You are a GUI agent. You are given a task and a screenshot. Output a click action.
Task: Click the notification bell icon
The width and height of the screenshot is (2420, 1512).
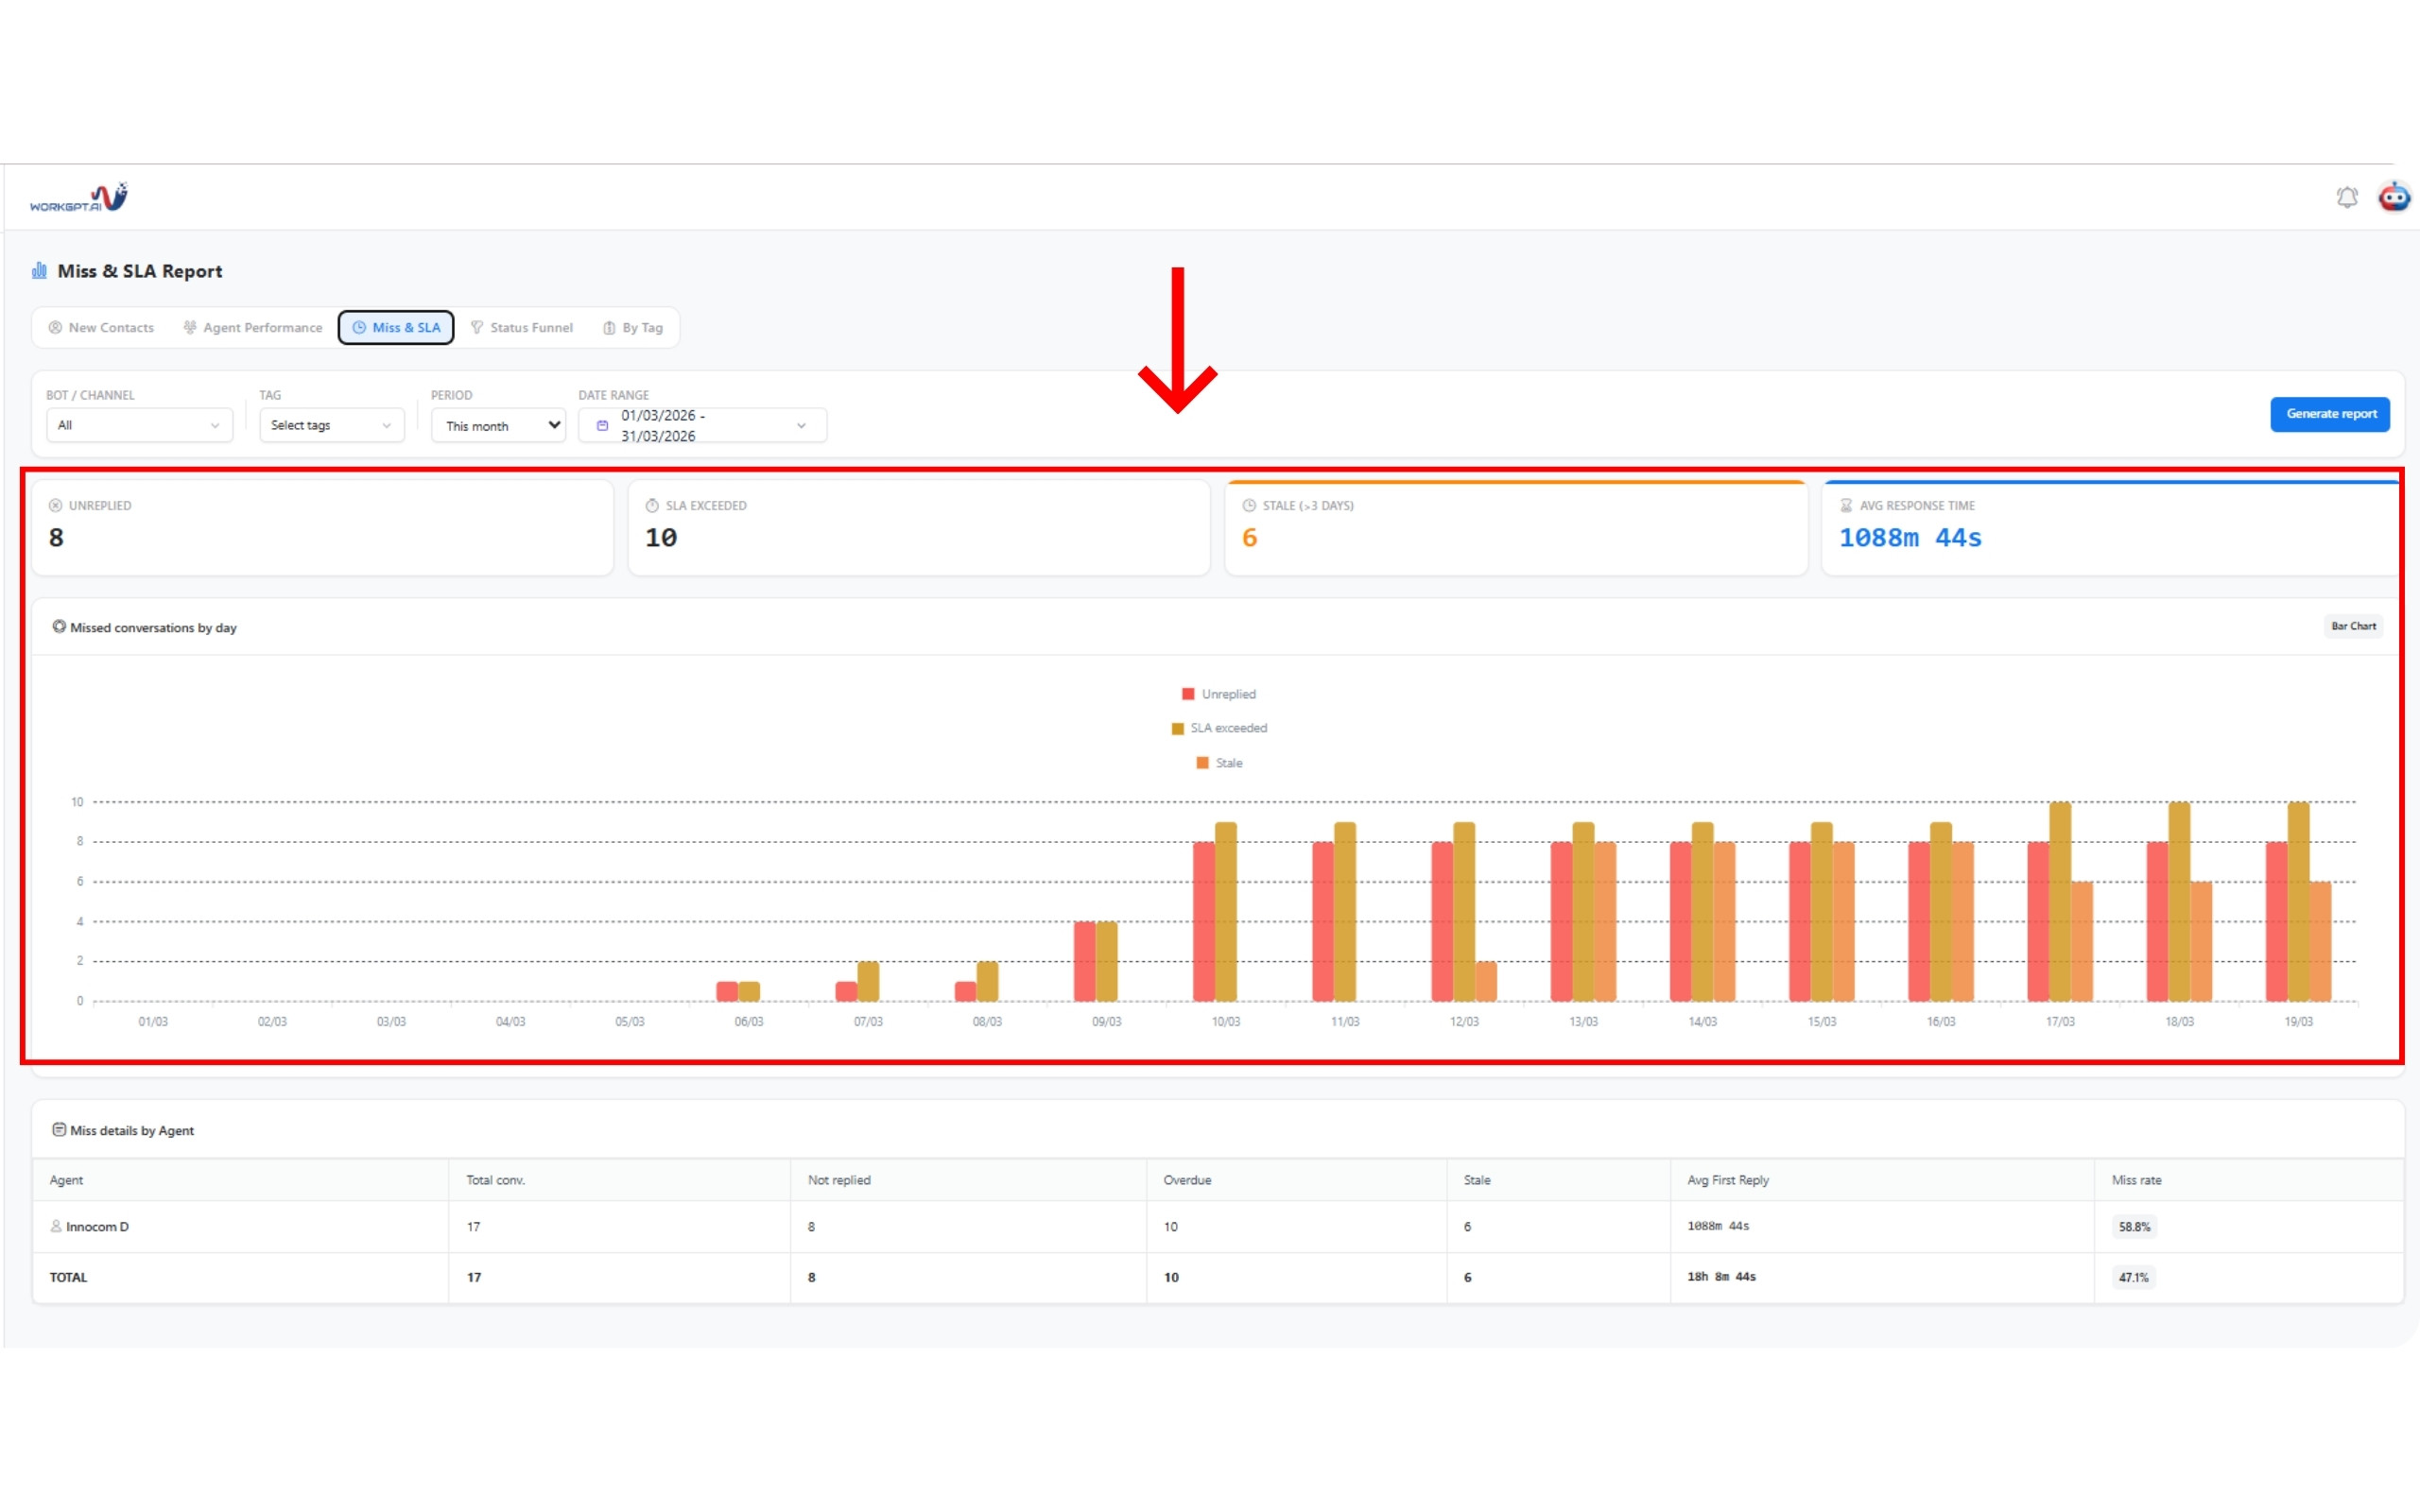click(2346, 197)
